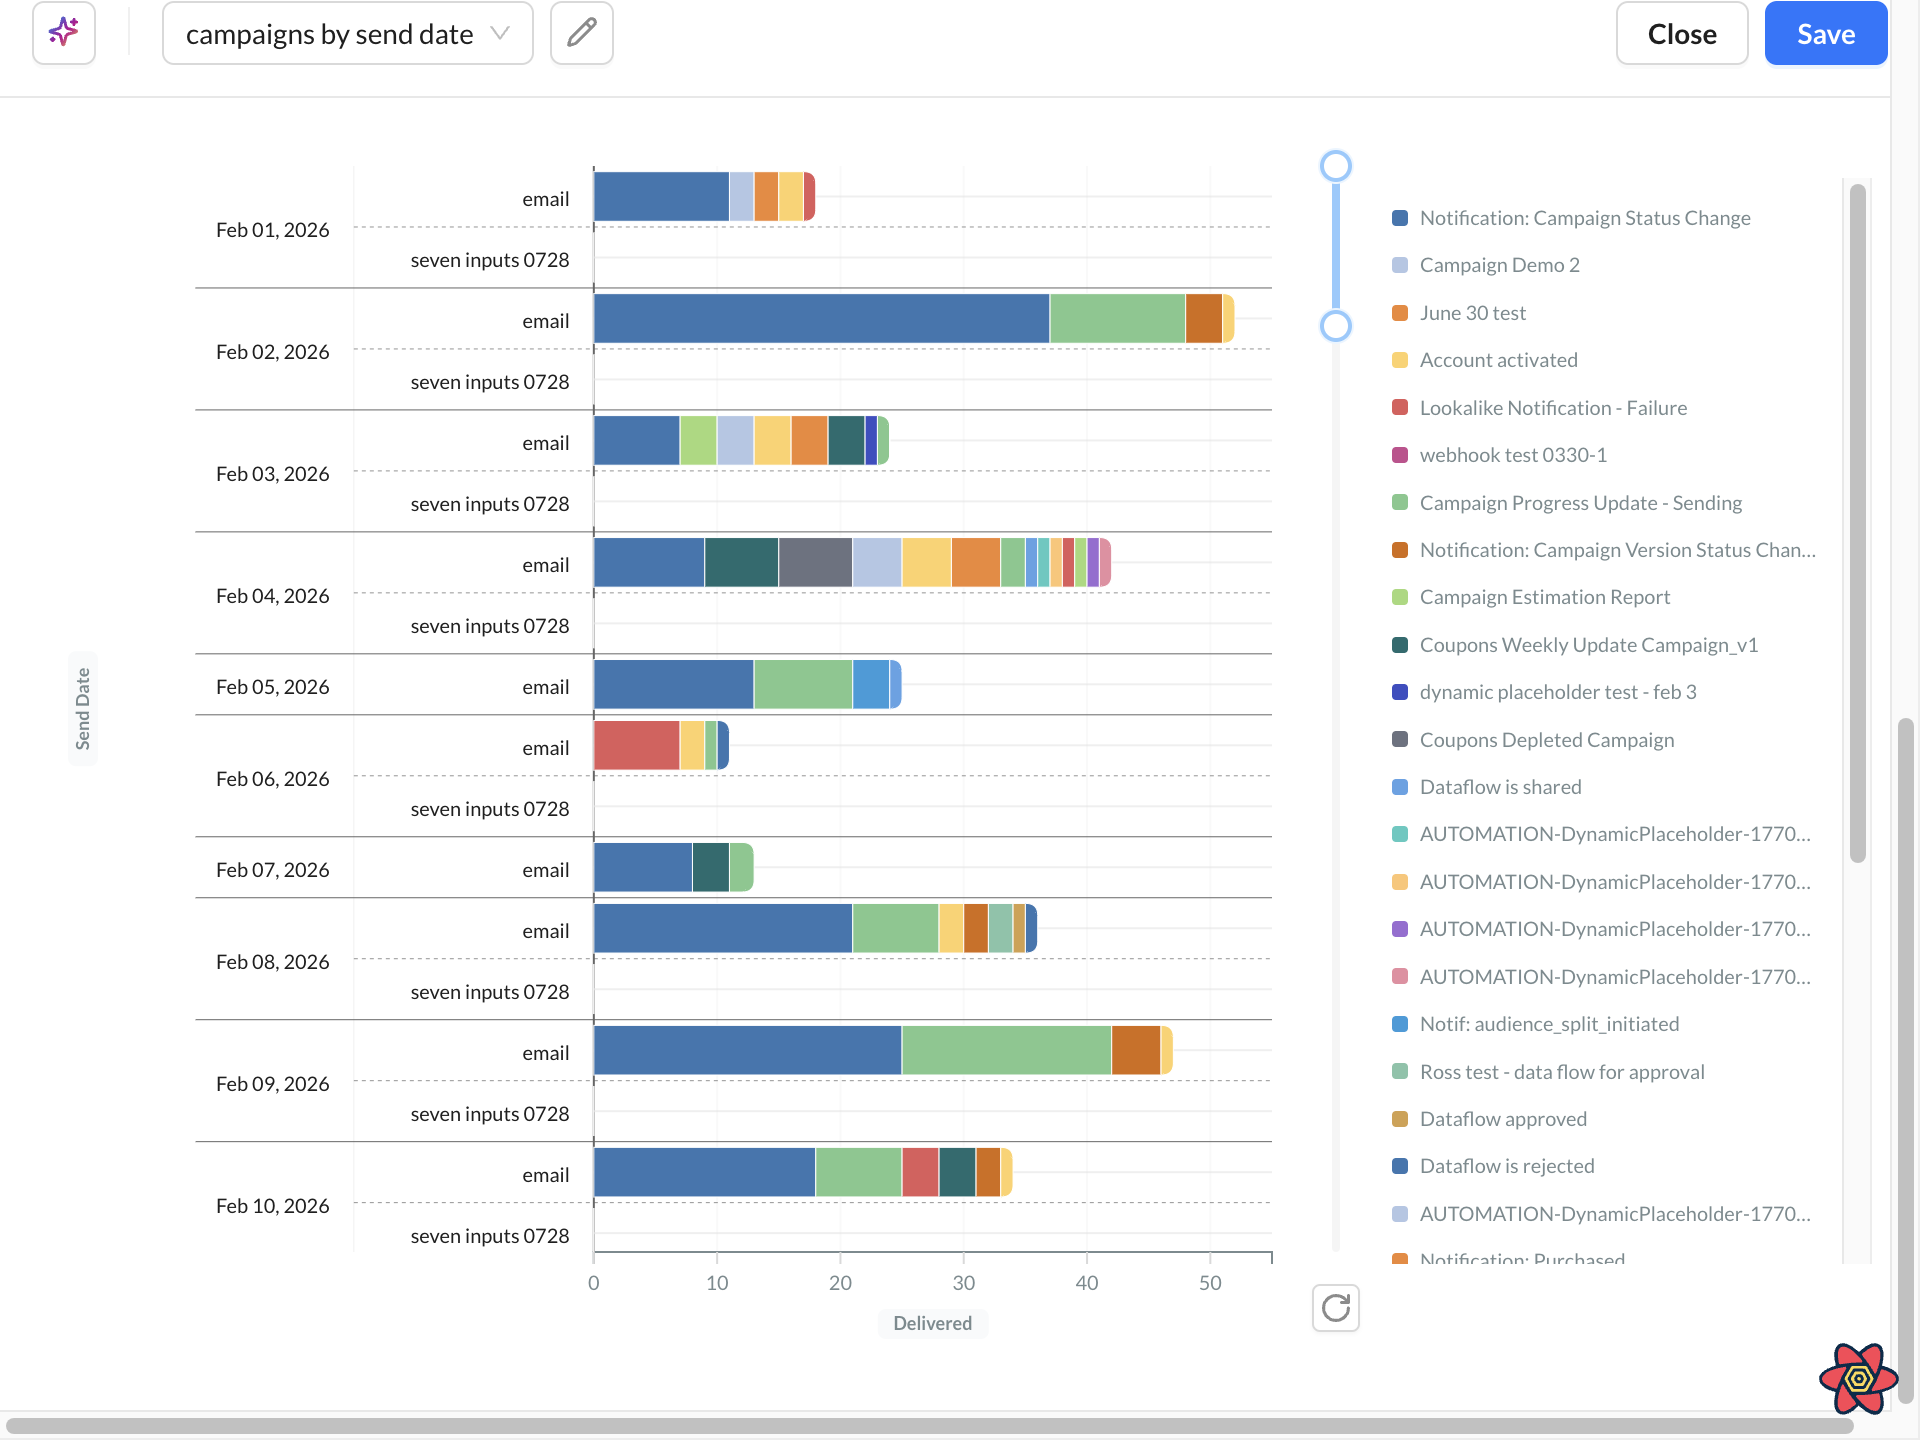1920x1440 pixels.
Task: Toggle Campaign Estimation Report legend swatch
Action: click(1400, 597)
